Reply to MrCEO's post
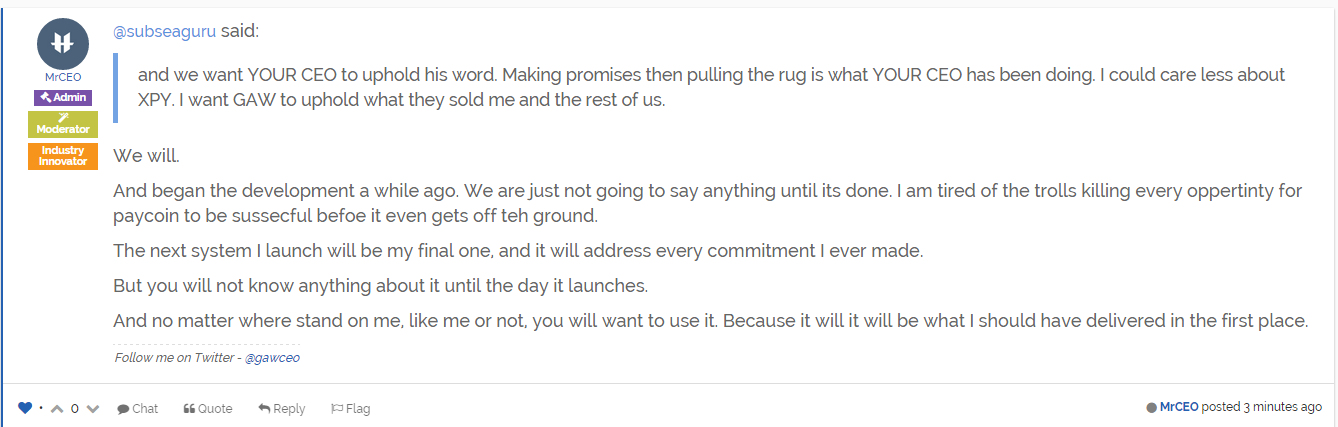Viewport: 1338px width, 427px height. [x=281, y=408]
